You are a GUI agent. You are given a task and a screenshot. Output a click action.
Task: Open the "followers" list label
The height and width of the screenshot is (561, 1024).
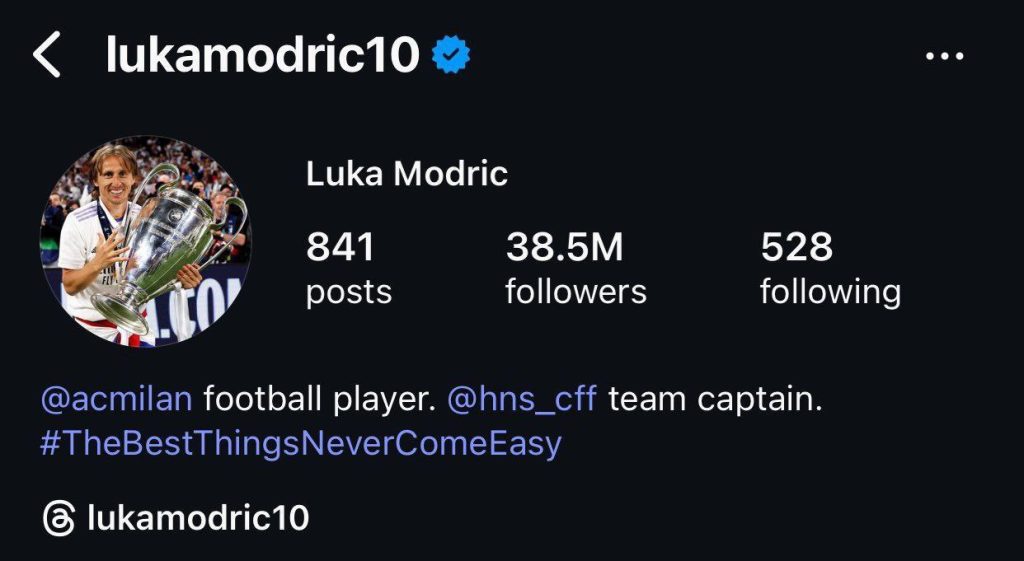575,292
